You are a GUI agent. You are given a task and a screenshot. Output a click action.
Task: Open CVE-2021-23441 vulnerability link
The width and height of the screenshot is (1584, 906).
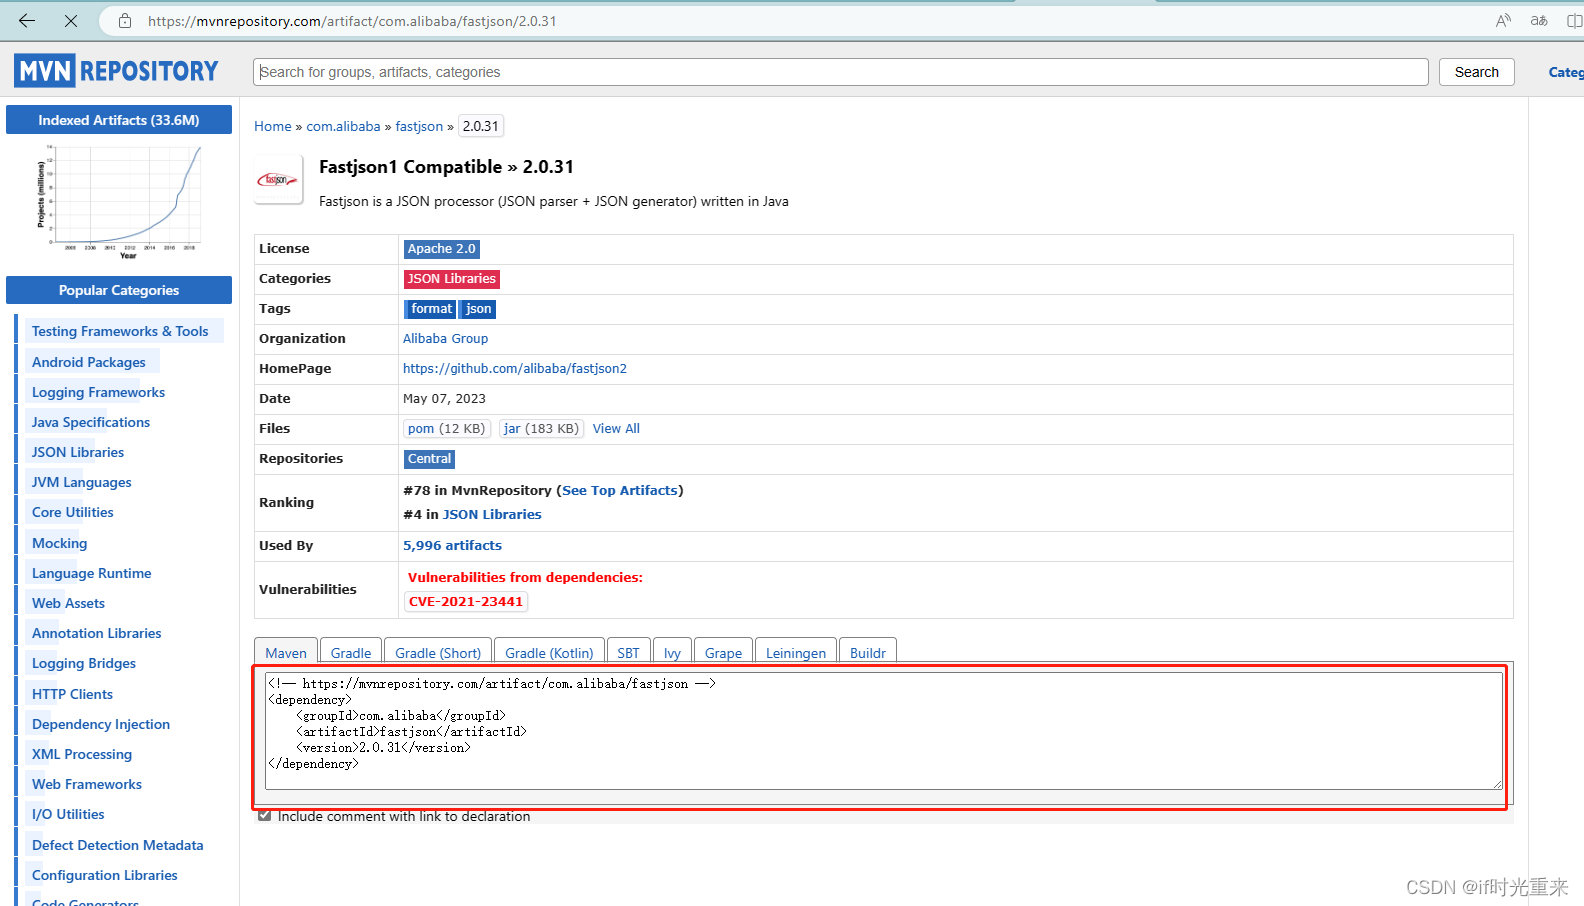466,602
